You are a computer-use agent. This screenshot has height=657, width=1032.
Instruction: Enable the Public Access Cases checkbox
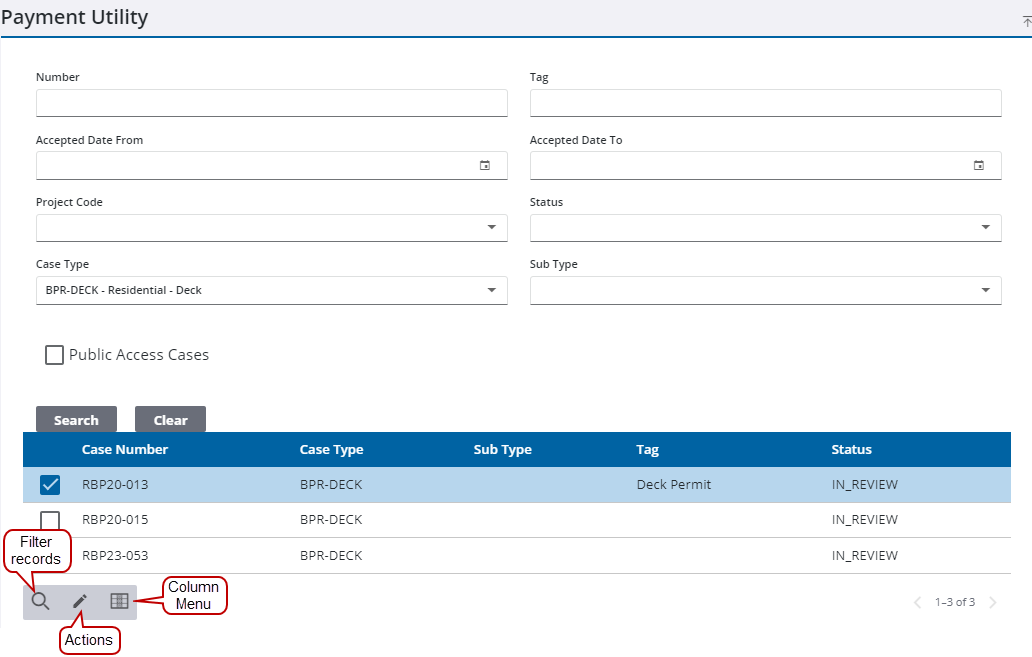point(55,355)
